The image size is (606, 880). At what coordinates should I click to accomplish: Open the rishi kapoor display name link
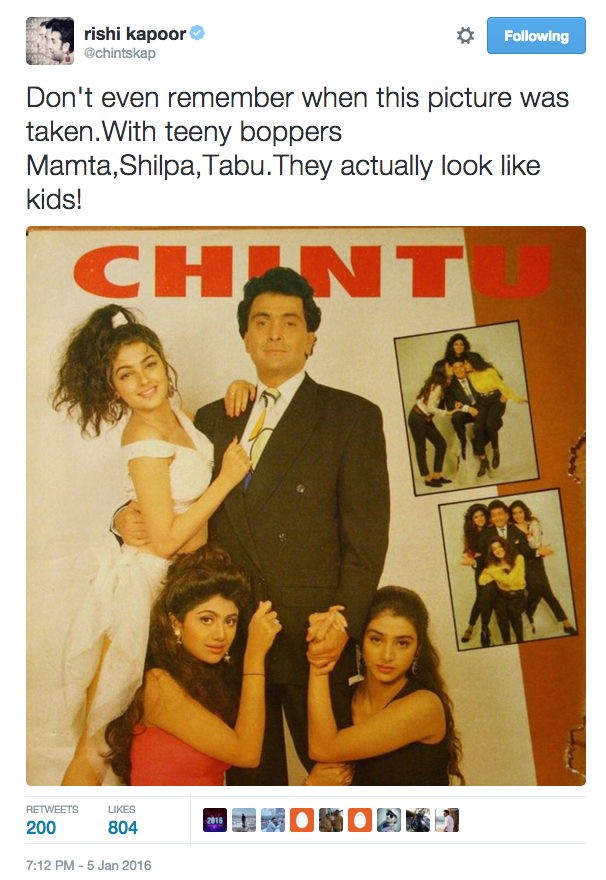[135, 34]
